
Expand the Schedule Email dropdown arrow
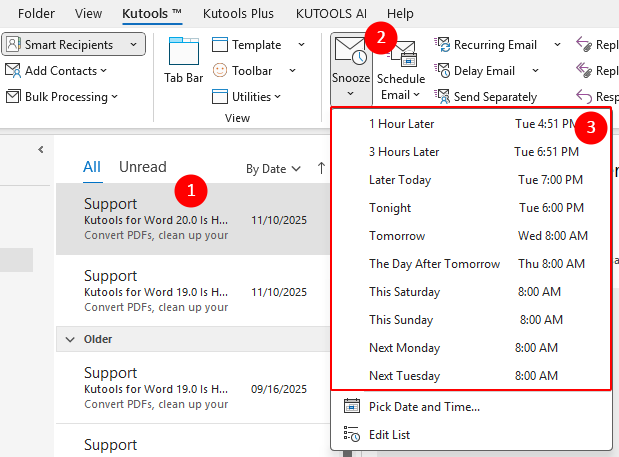pos(416,95)
